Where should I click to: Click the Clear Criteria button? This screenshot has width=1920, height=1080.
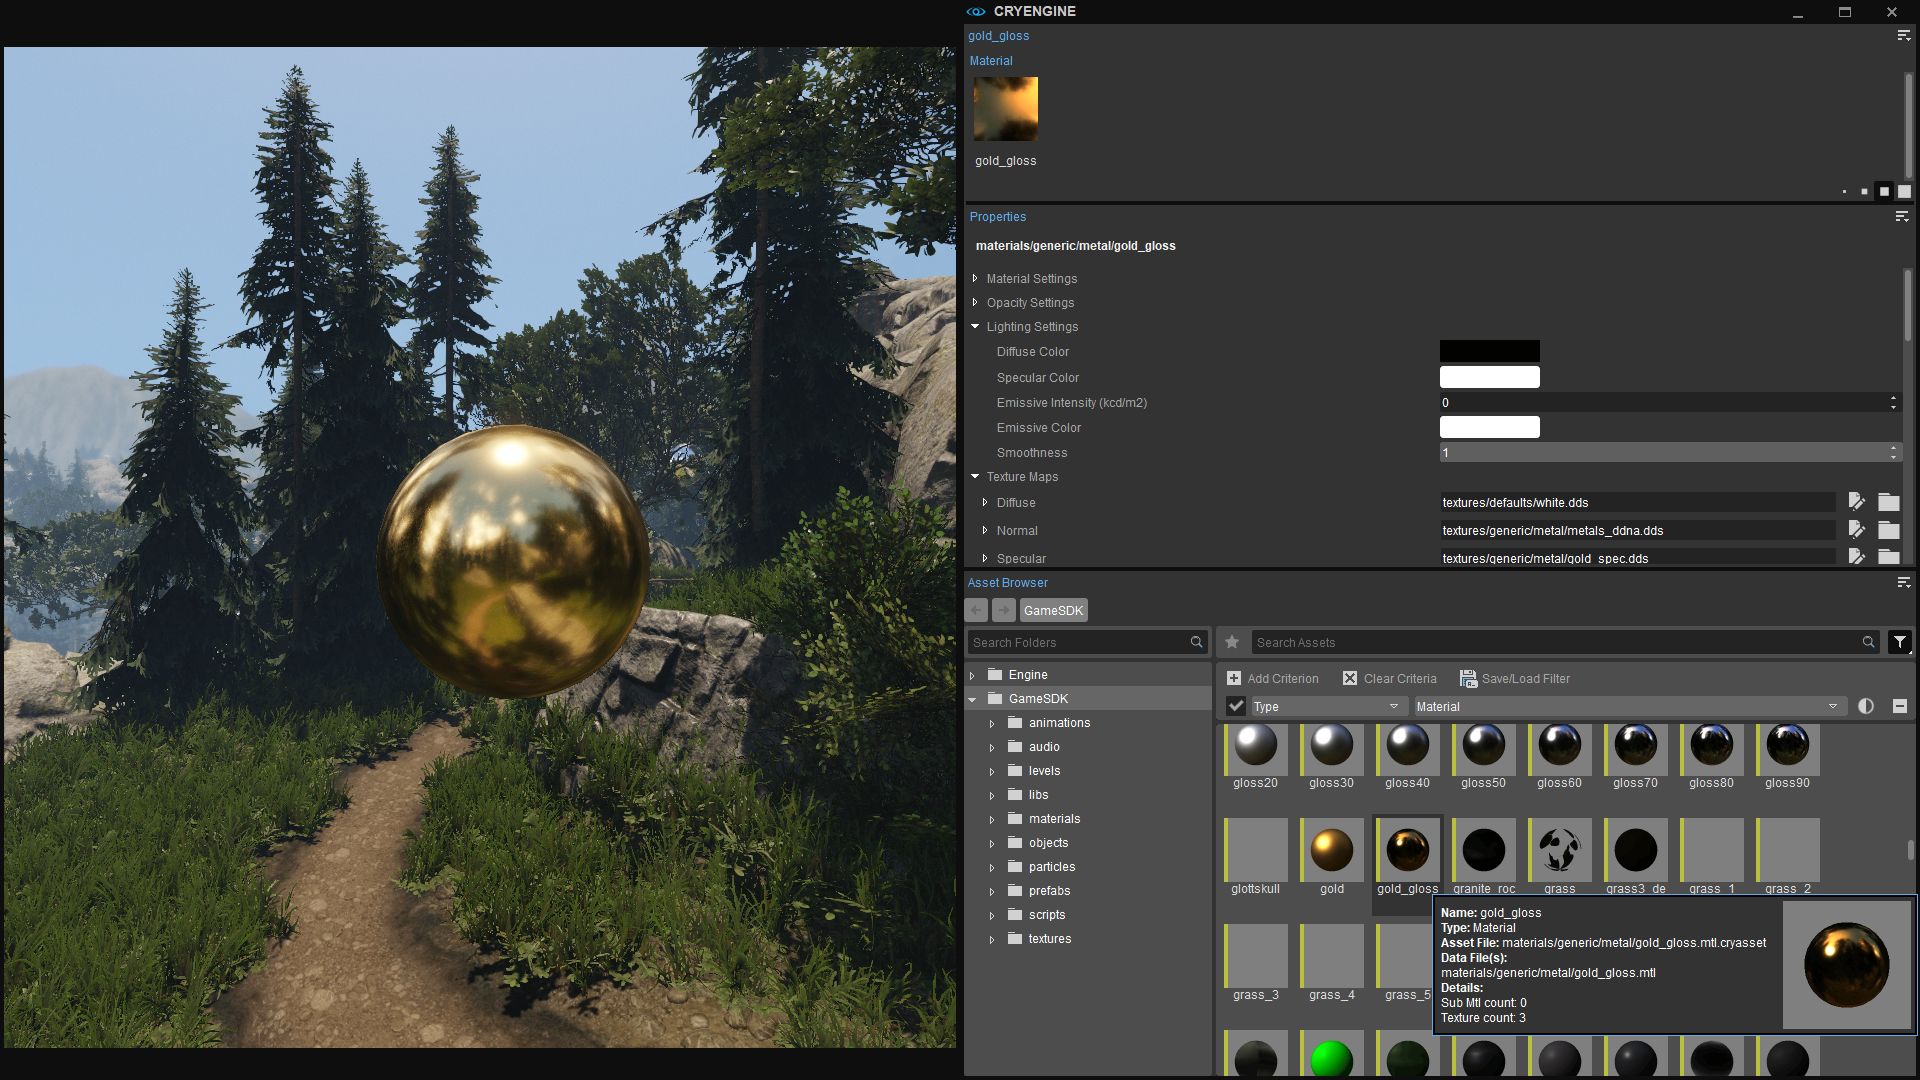(1390, 678)
